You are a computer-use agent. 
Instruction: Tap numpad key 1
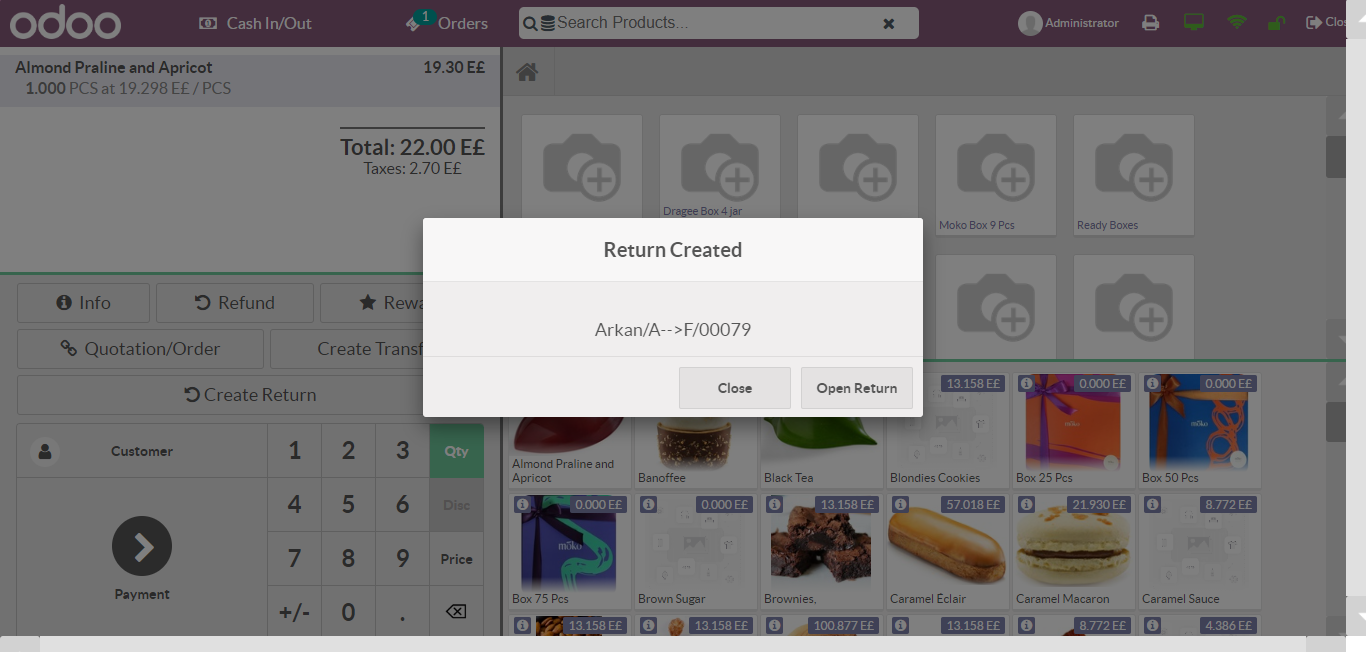(x=295, y=451)
